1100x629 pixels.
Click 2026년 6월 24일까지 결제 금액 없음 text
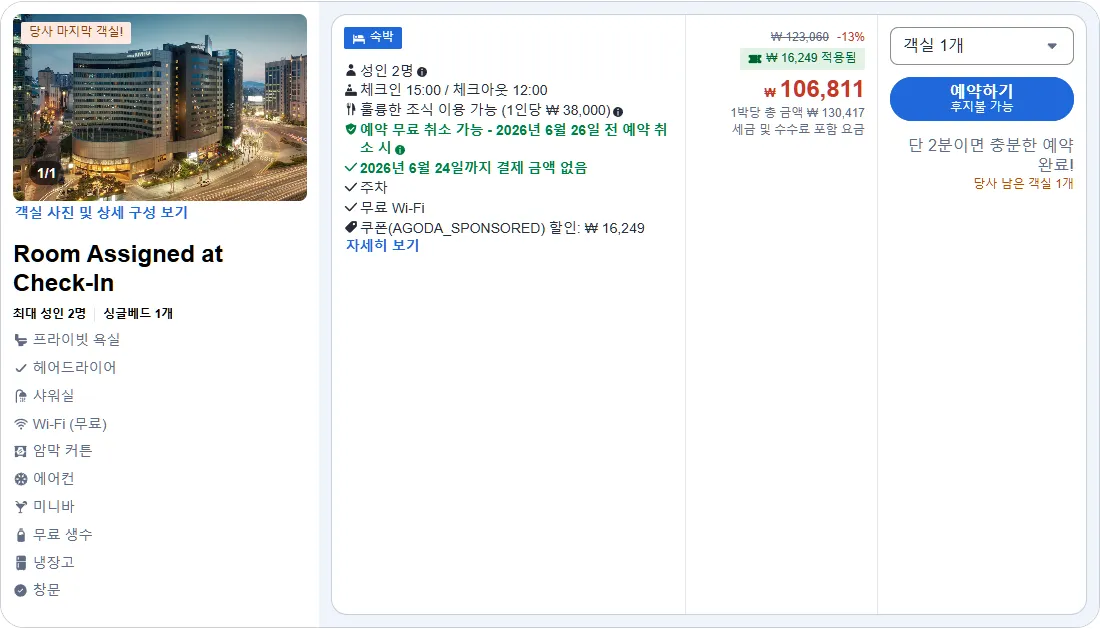(474, 168)
